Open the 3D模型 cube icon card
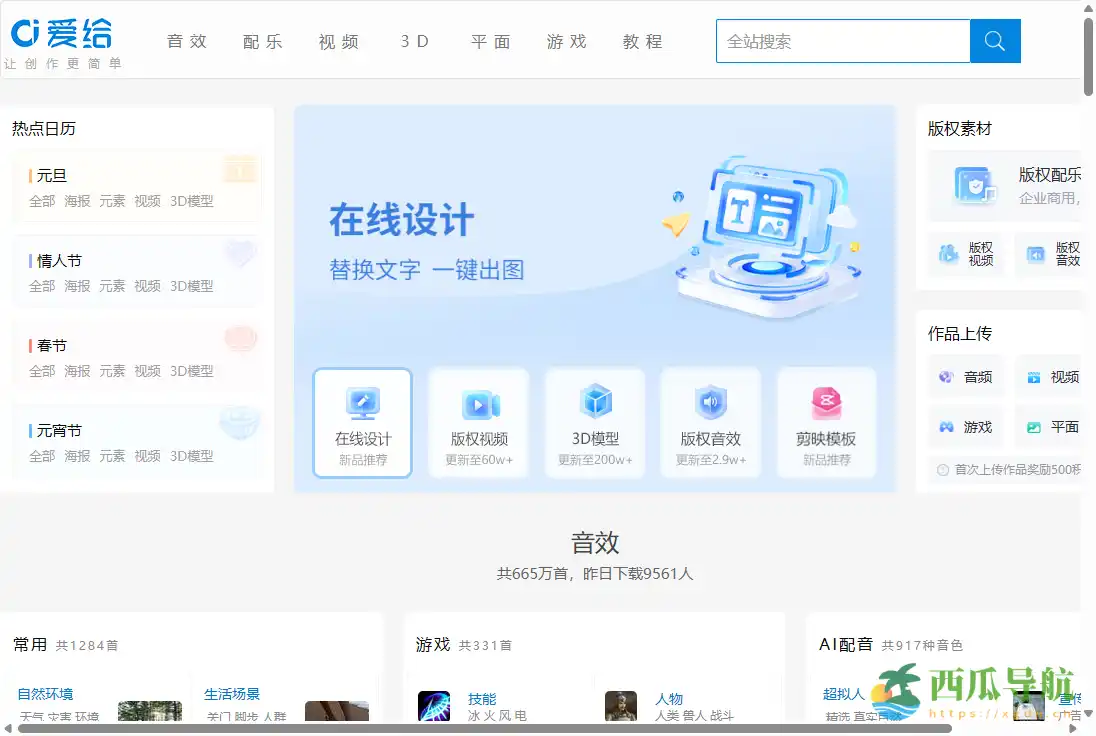 click(595, 420)
